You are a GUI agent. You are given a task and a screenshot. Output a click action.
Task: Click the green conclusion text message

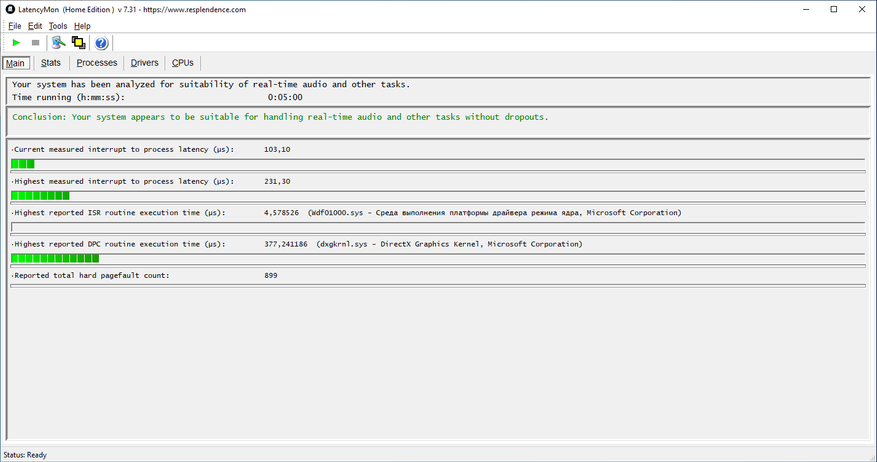(280, 117)
